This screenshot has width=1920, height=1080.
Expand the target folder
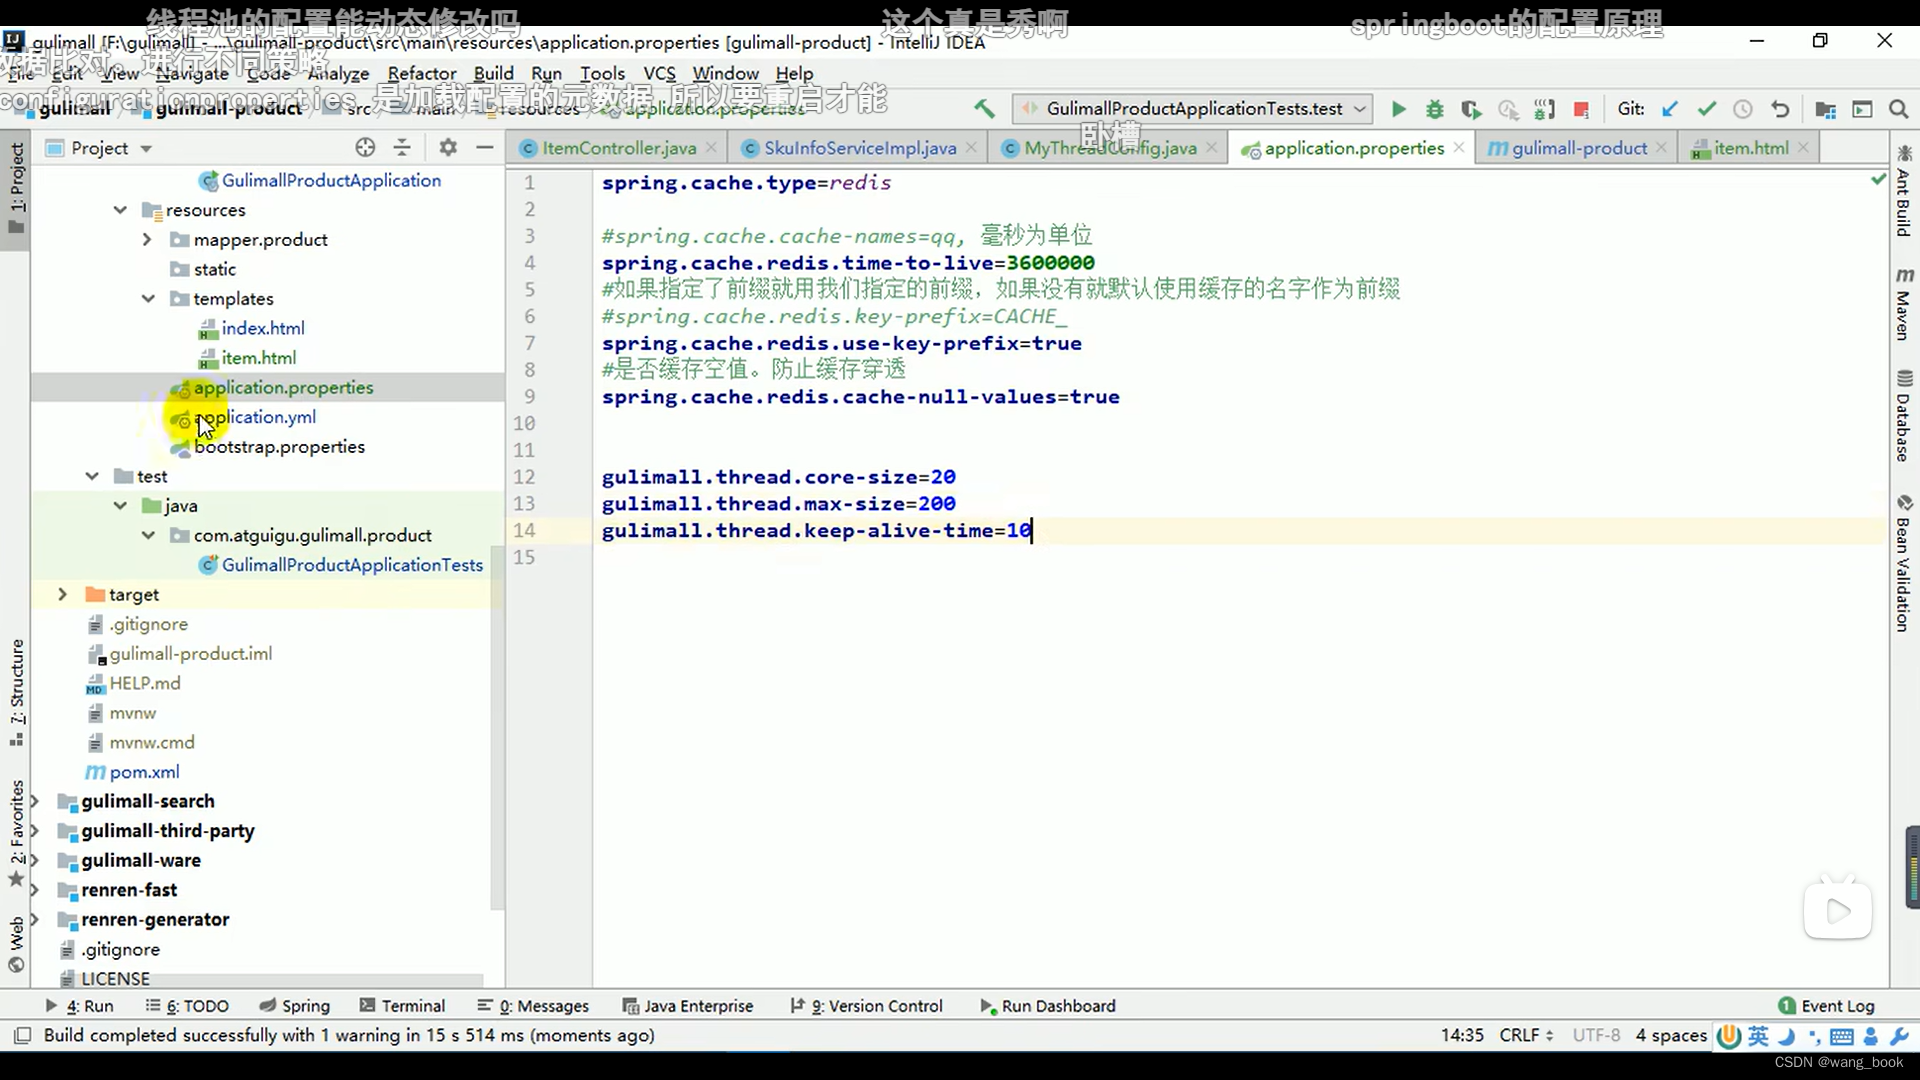pos(62,595)
